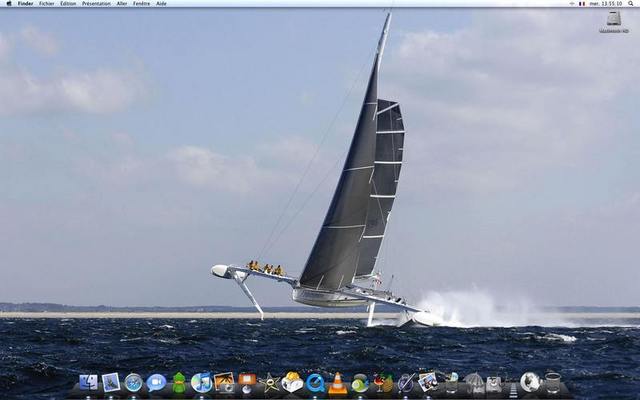Image resolution: width=640 pixels, height=400 pixels.
Task: Open Spotlight search magnifier
Action: pos(631,4)
